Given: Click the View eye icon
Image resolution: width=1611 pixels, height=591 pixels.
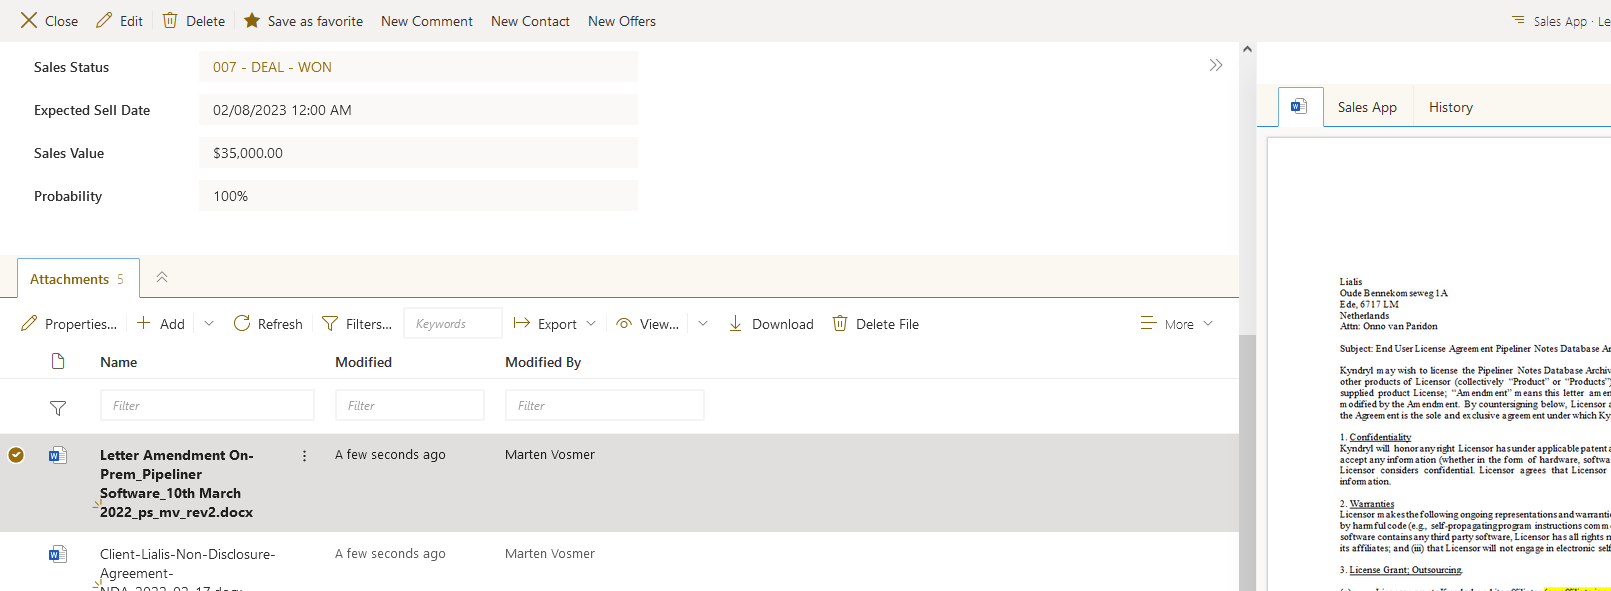Looking at the screenshot, I should coord(624,323).
